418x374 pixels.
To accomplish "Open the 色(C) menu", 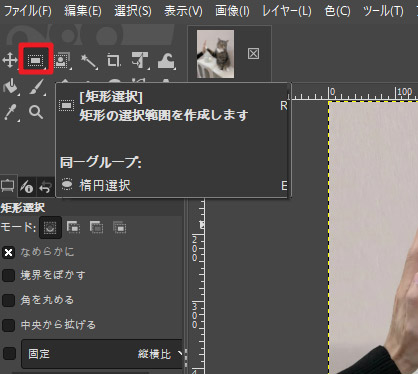I will click(x=337, y=11).
